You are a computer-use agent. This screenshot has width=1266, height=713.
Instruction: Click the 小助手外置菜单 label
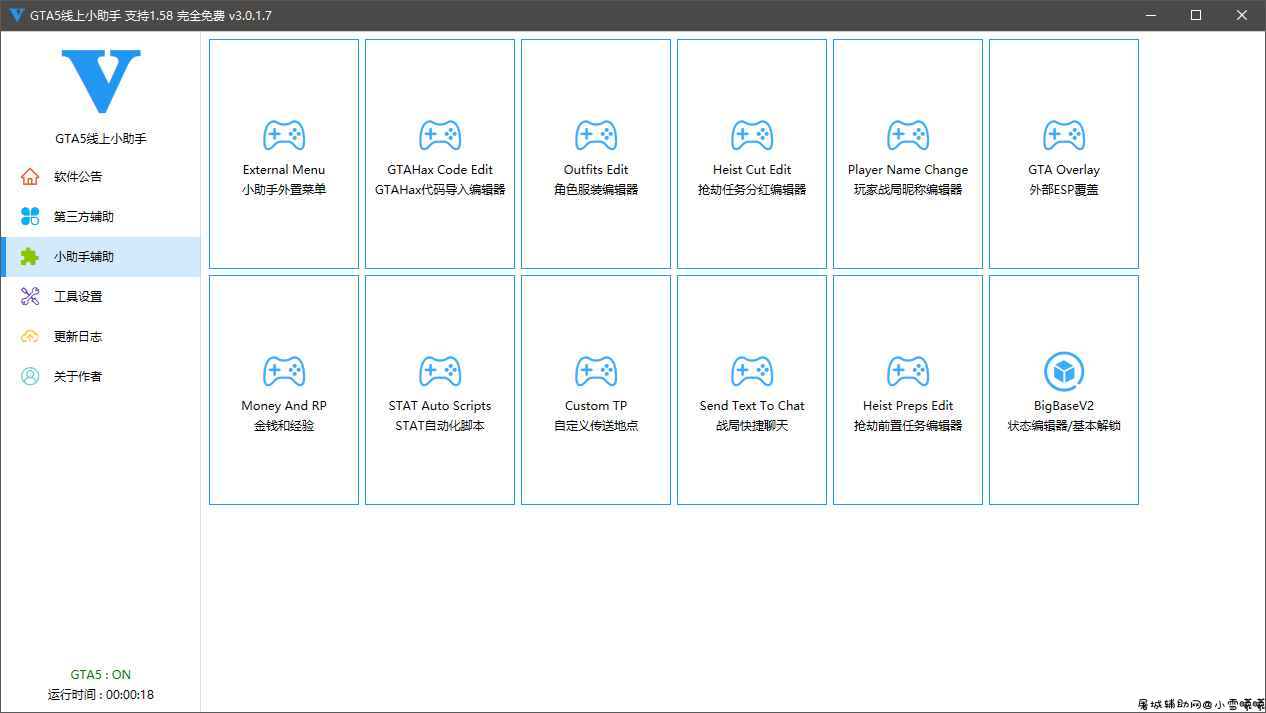(x=284, y=189)
